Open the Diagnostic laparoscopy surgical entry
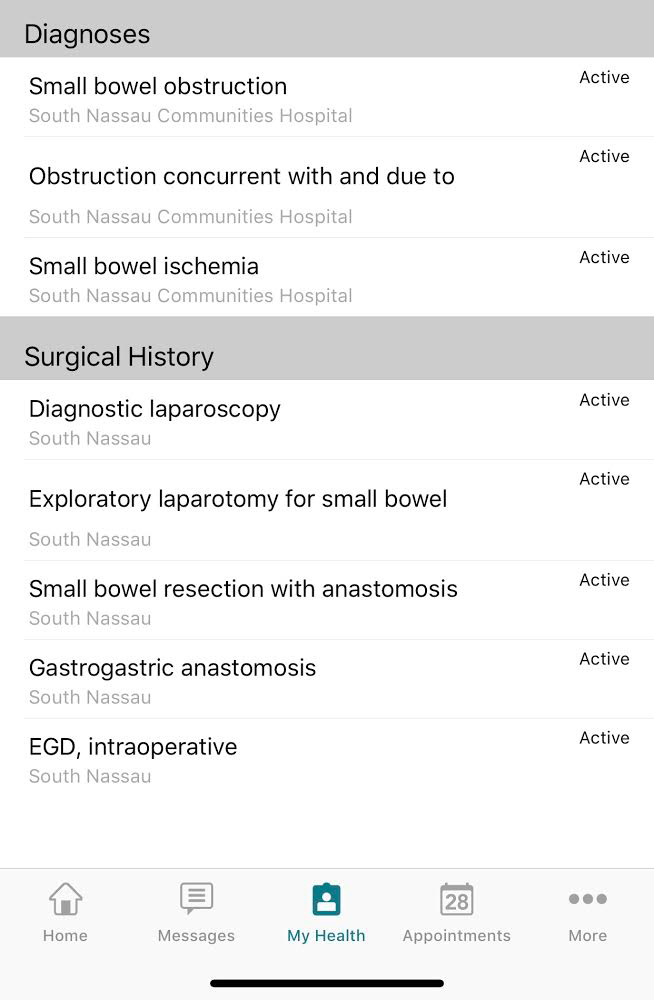Viewport: 654px width, 1000px height. tap(327, 420)
